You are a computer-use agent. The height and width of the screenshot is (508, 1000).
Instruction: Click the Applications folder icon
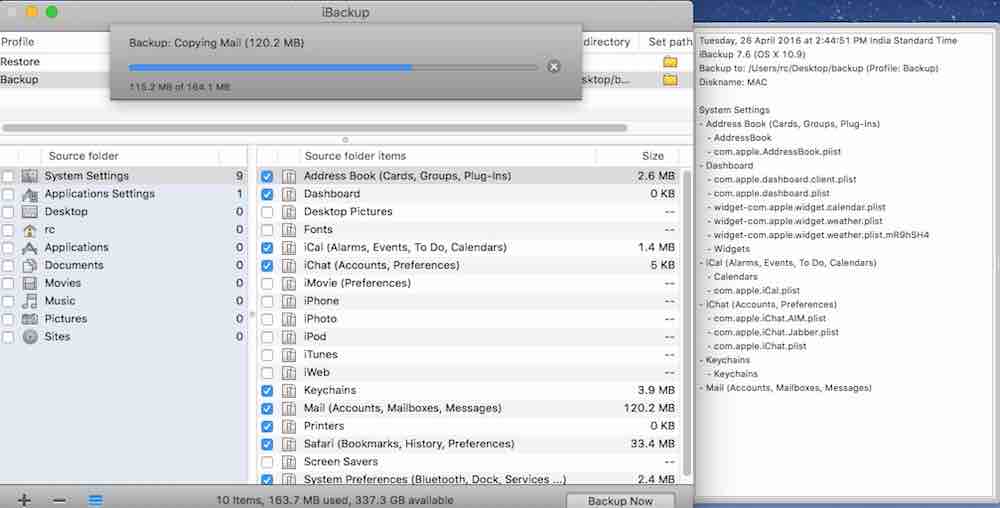tap(29, 247)
